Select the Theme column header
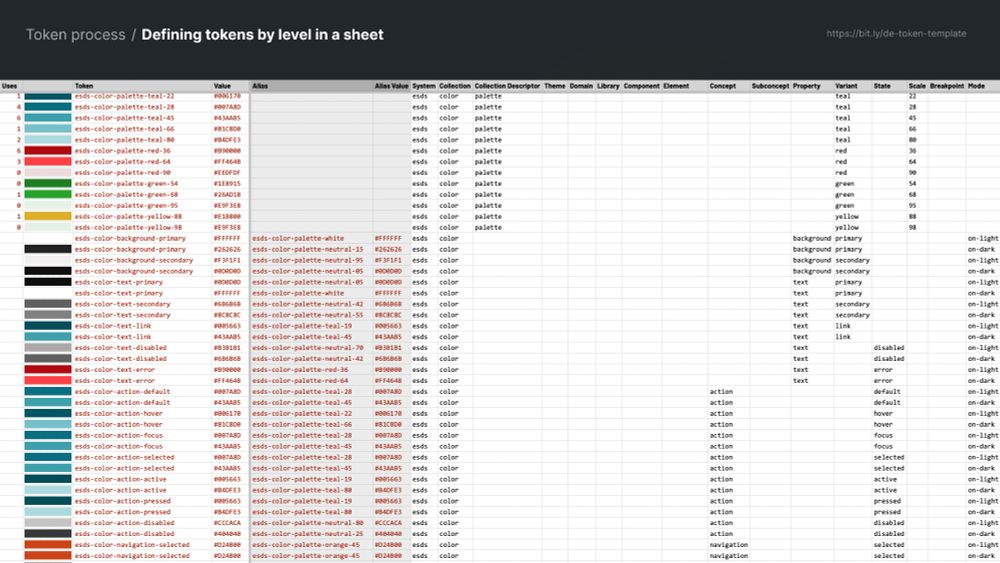Viewport: 1000px width, 563px height. coord(555,85)
